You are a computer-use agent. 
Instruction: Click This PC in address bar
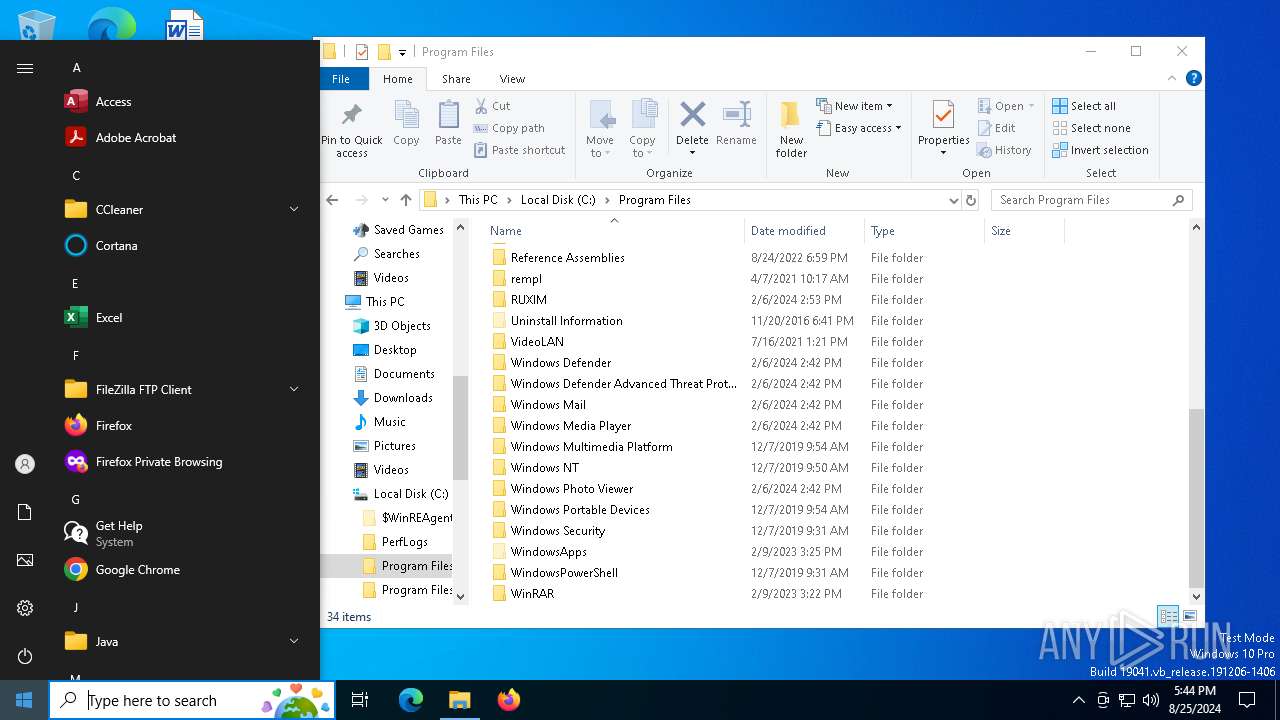[x=478, y=200]
